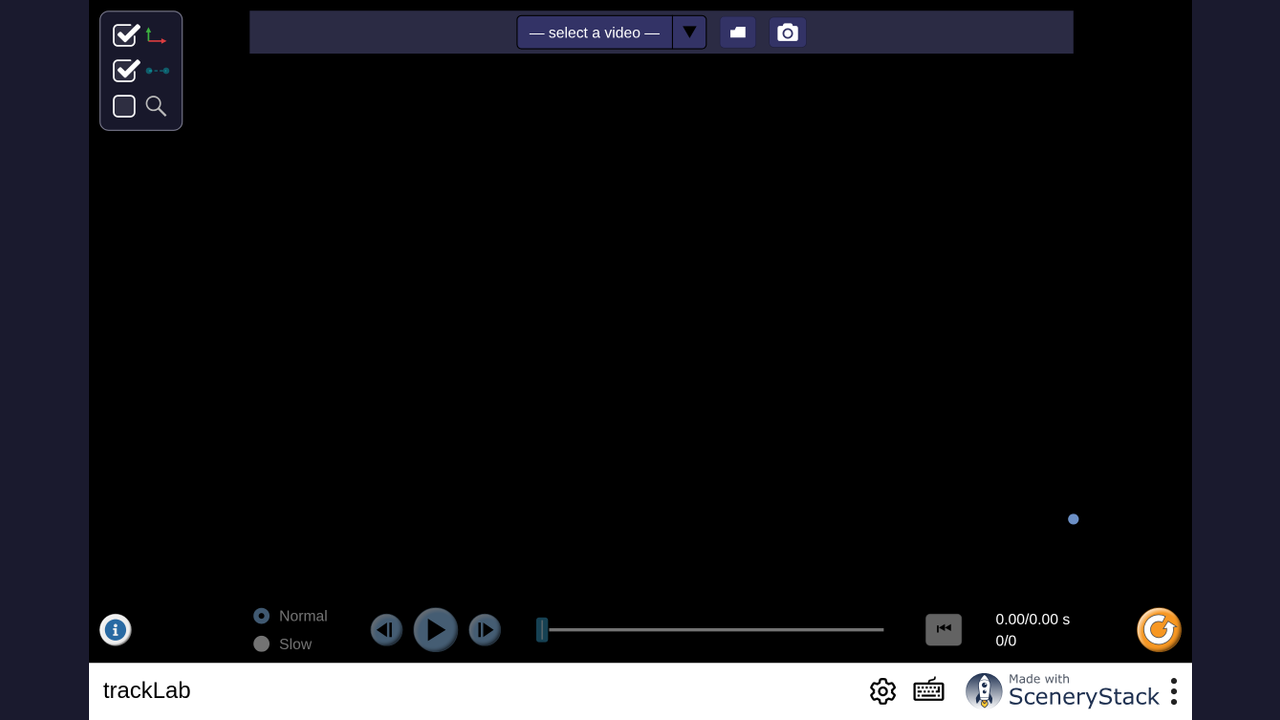The width and height of the screenshot is (1280, 720).
Task: Uncheck the tracked points path checkbox
Action: tap(125, 71)
